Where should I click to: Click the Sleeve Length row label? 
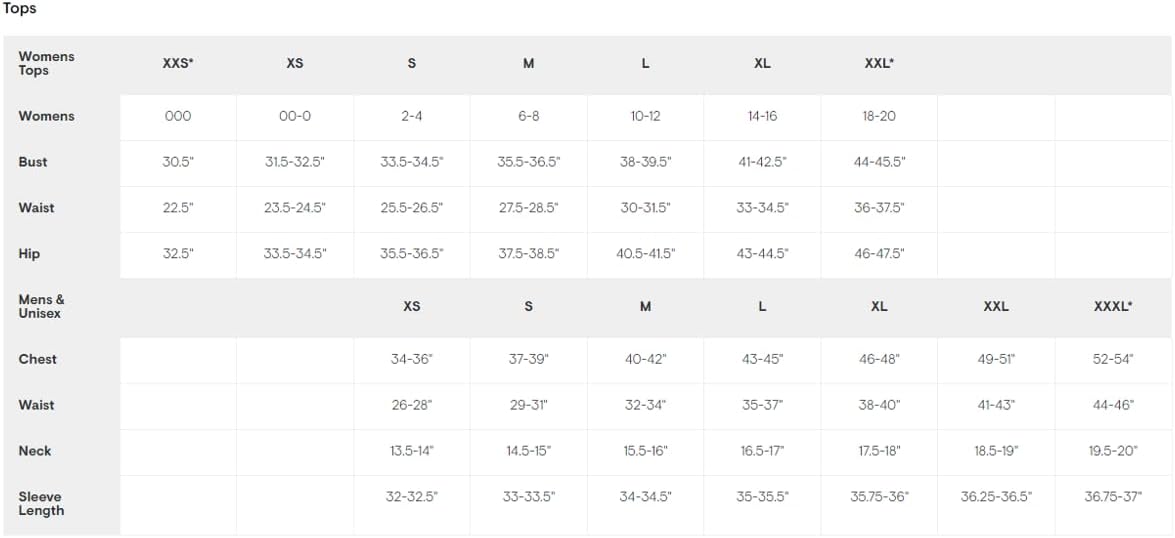[x=41, y=504]
